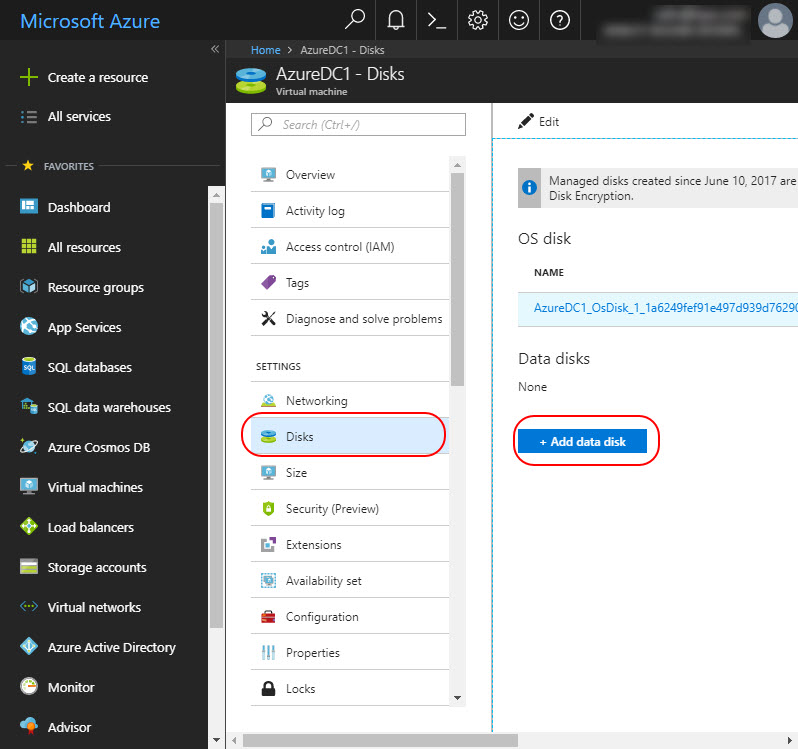Open Diagnose and solve problems
798x749 pixels.
point(350,319)
